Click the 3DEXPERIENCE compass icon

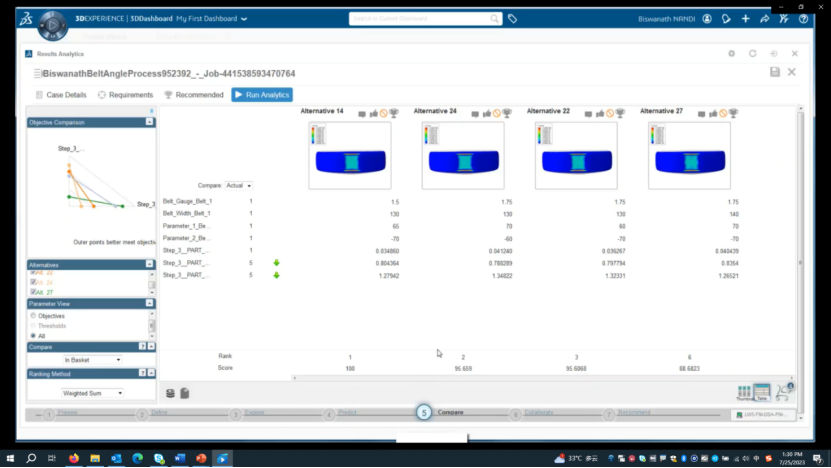point(52,24)
